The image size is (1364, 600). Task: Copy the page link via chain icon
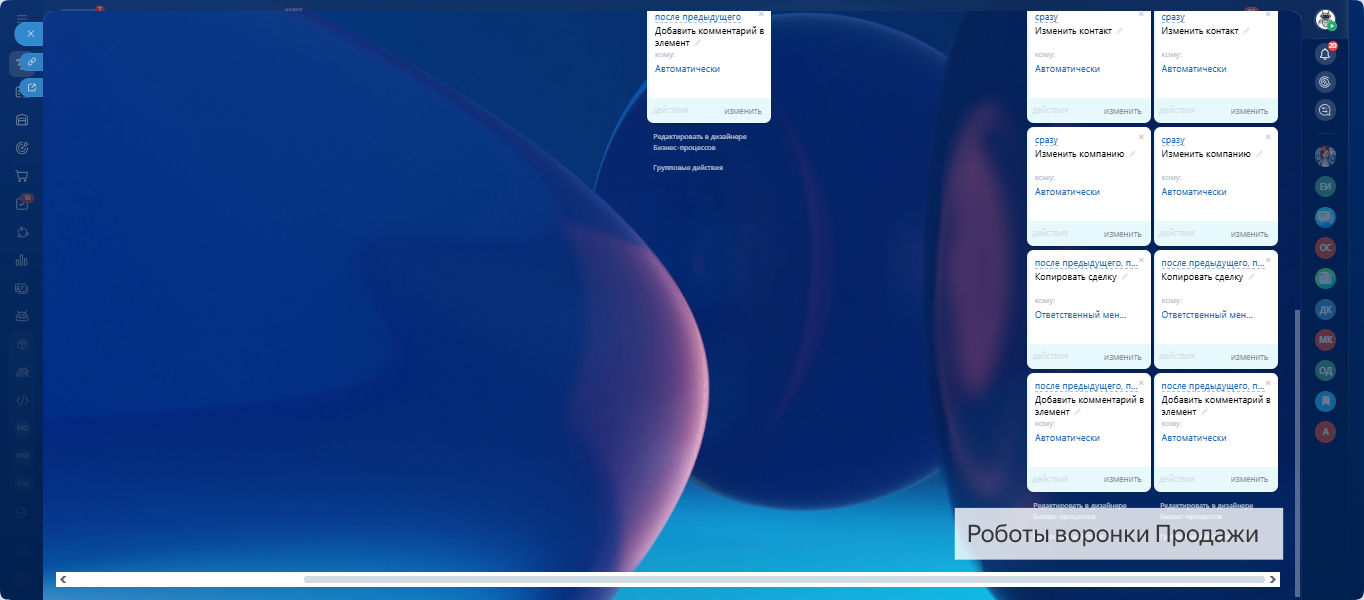(32, 62)
